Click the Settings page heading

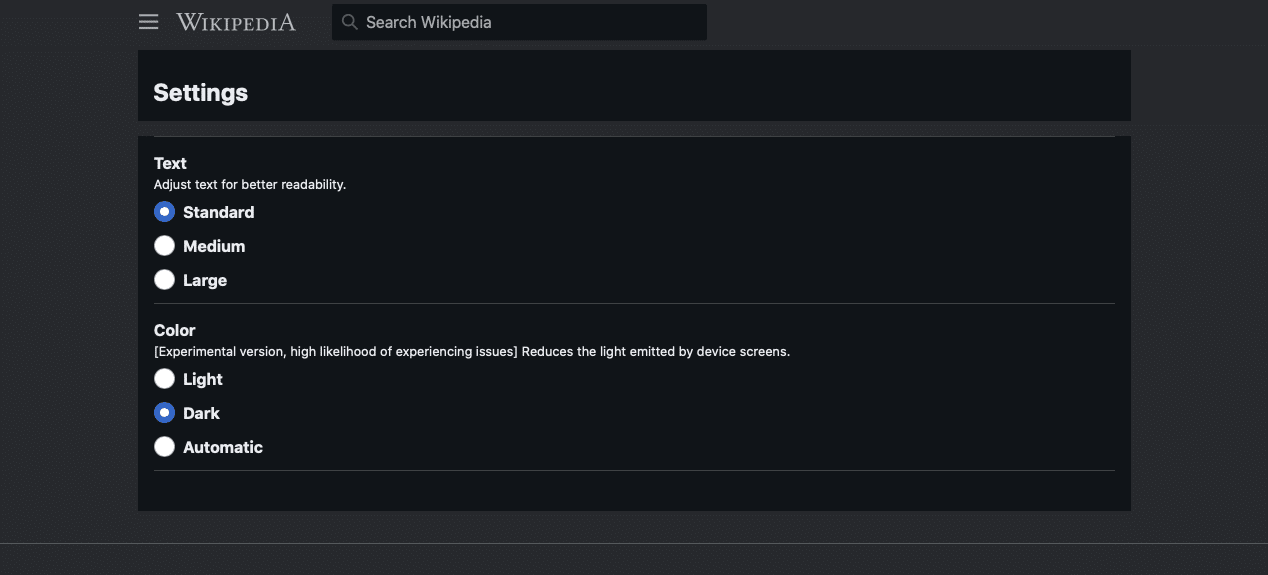200,93
